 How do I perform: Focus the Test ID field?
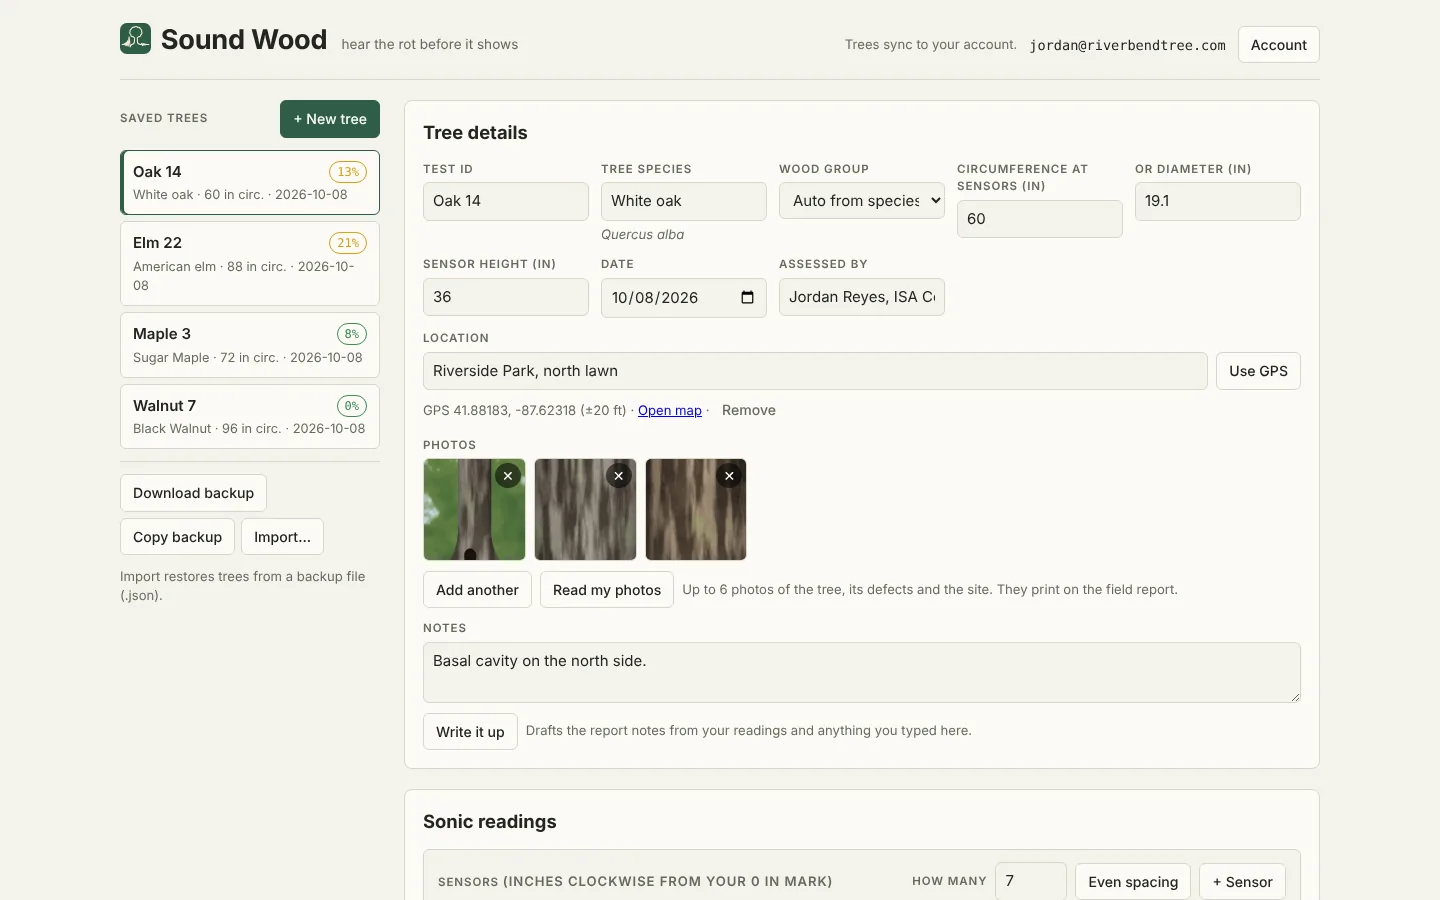tap(506, 201)
